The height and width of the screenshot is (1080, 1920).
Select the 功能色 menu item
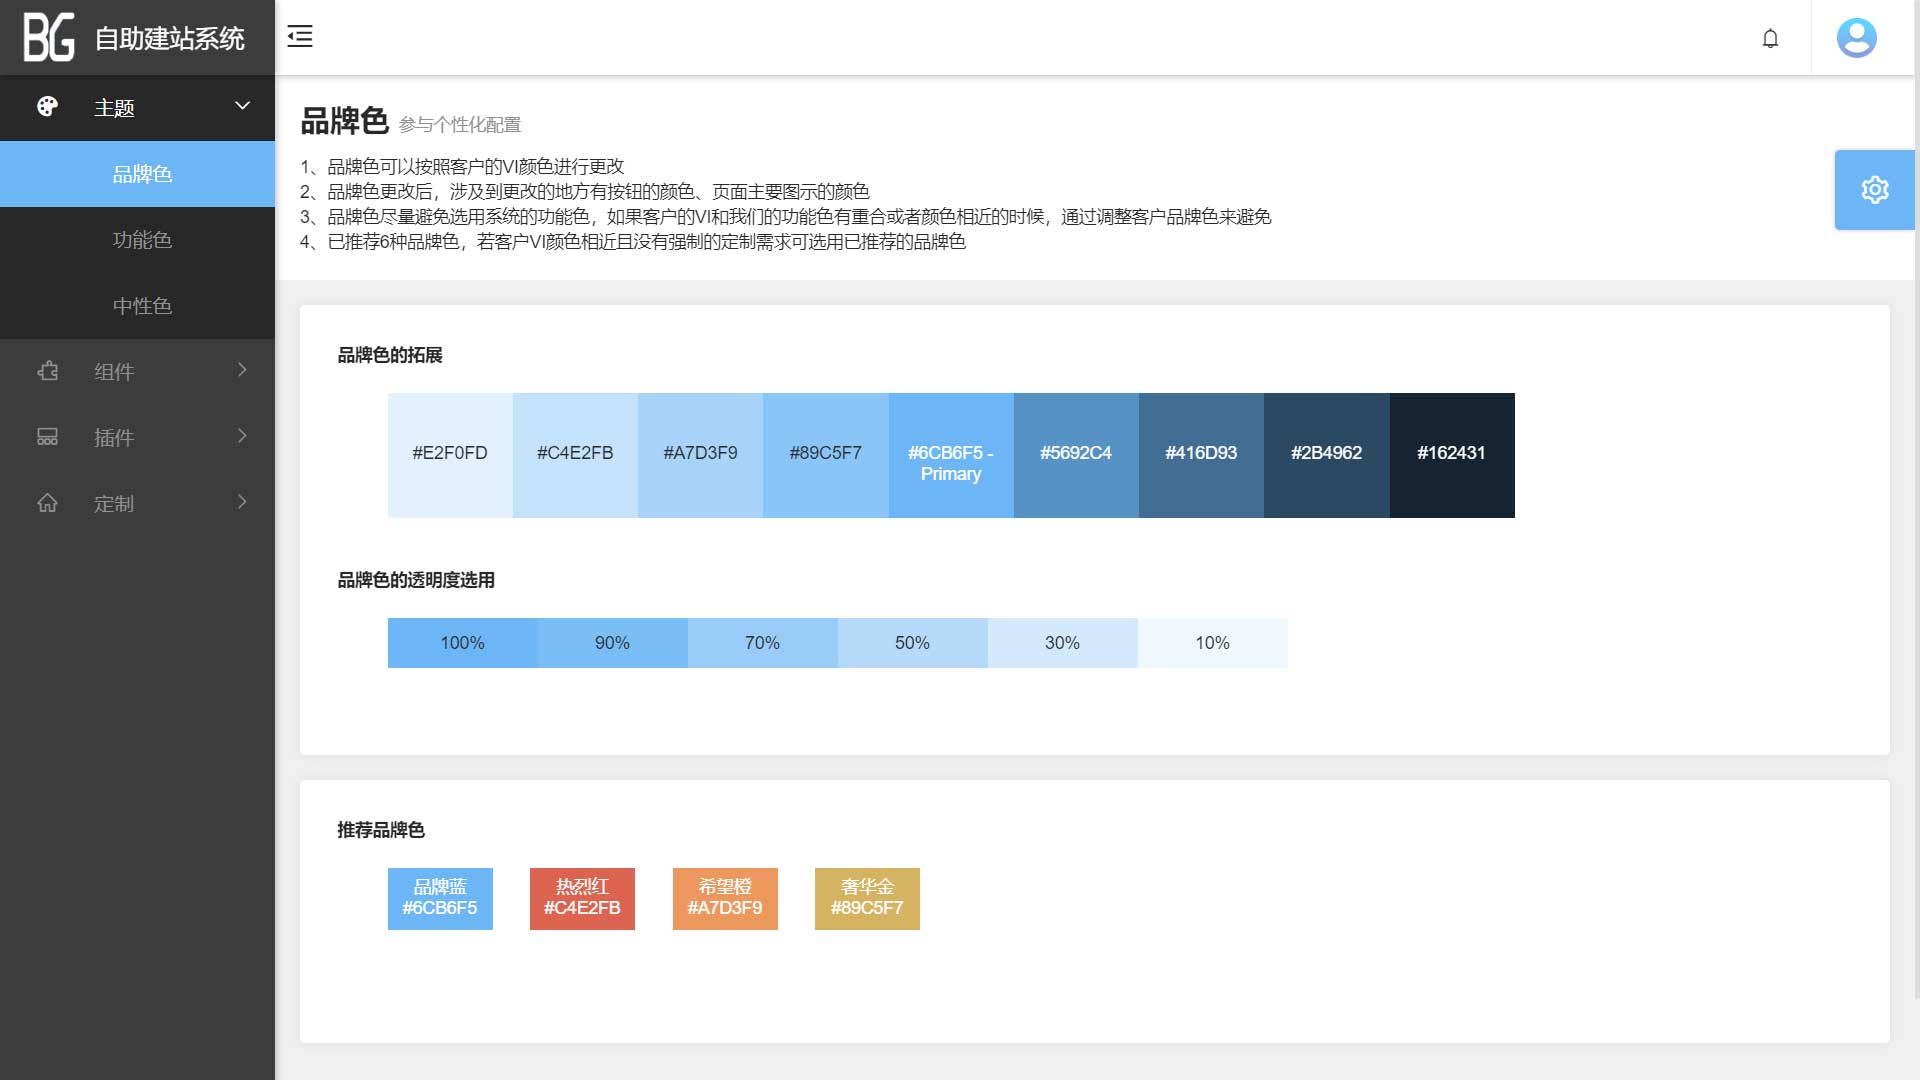click(x=142, y=240)
